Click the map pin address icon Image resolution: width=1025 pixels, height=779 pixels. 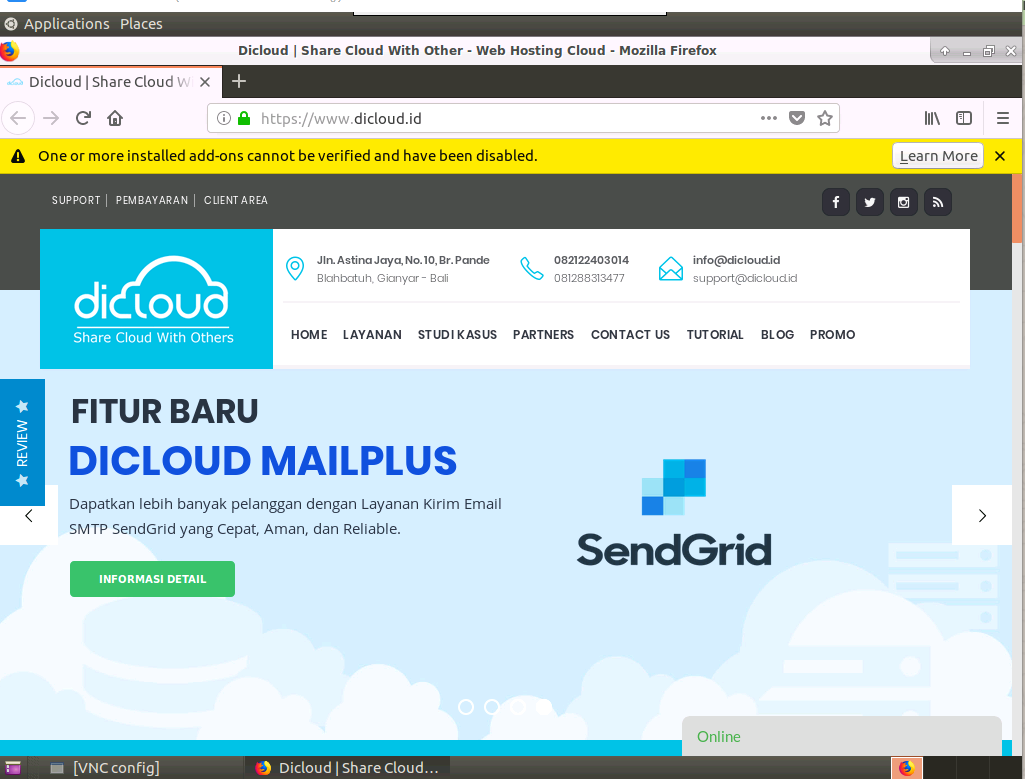pyautogui.click(x=295, y=269)
